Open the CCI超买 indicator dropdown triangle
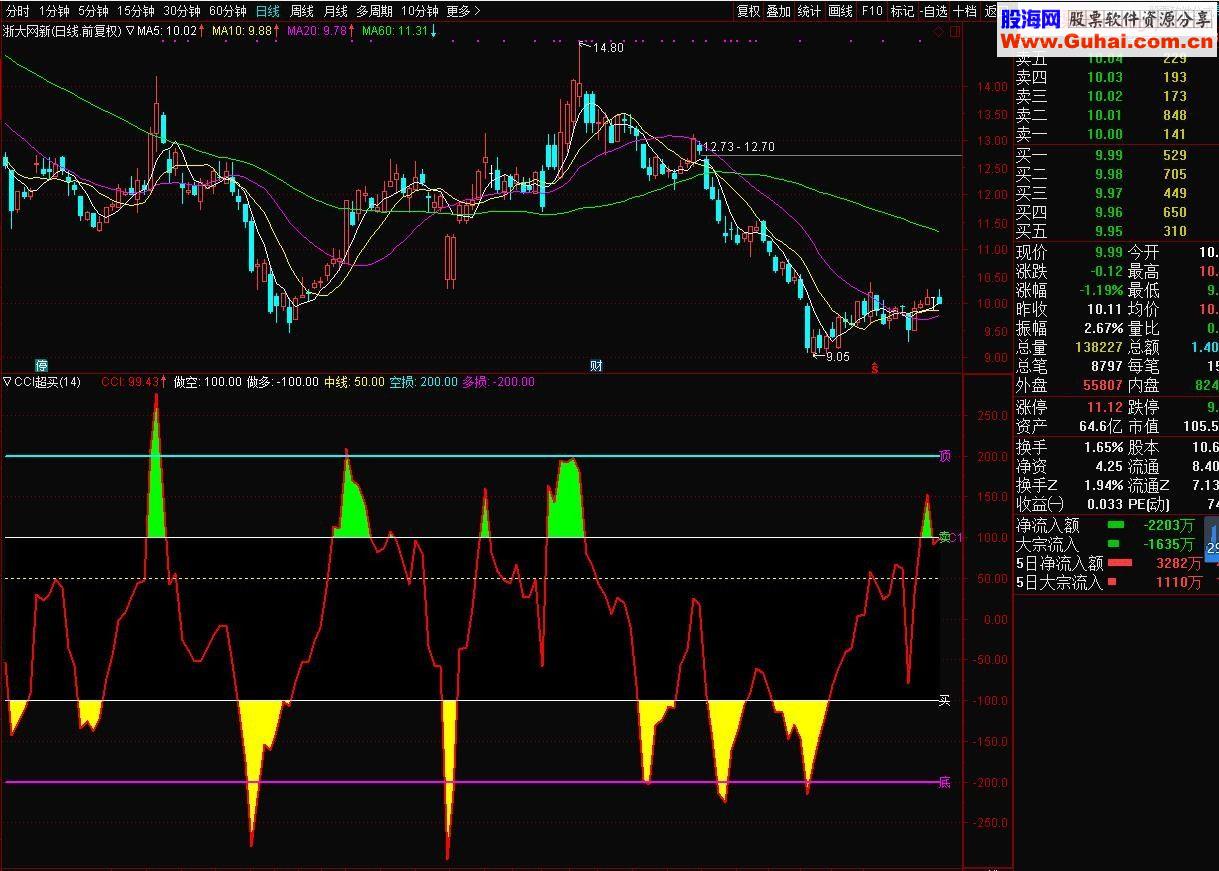The image size is (1219, 871). pyautogui.click(x=8, y=382)
